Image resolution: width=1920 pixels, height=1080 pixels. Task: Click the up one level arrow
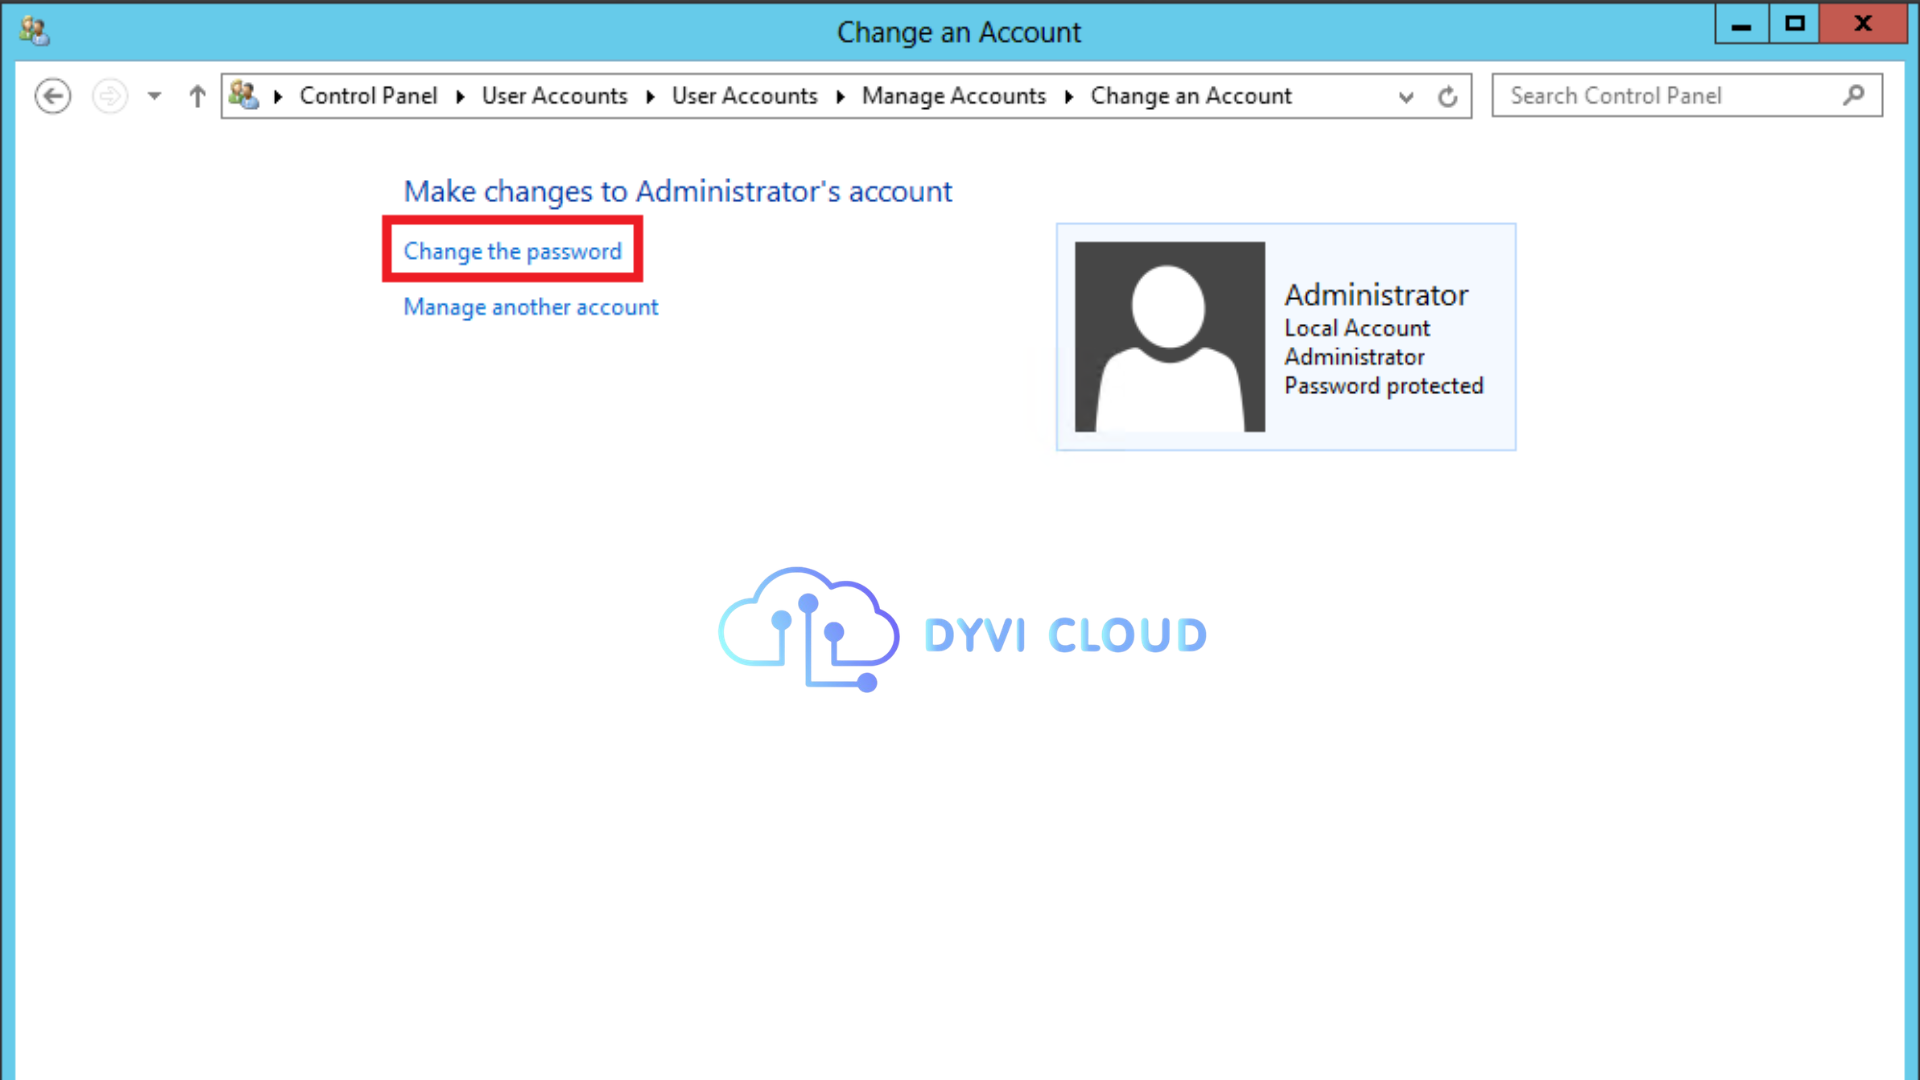point(197,95)
